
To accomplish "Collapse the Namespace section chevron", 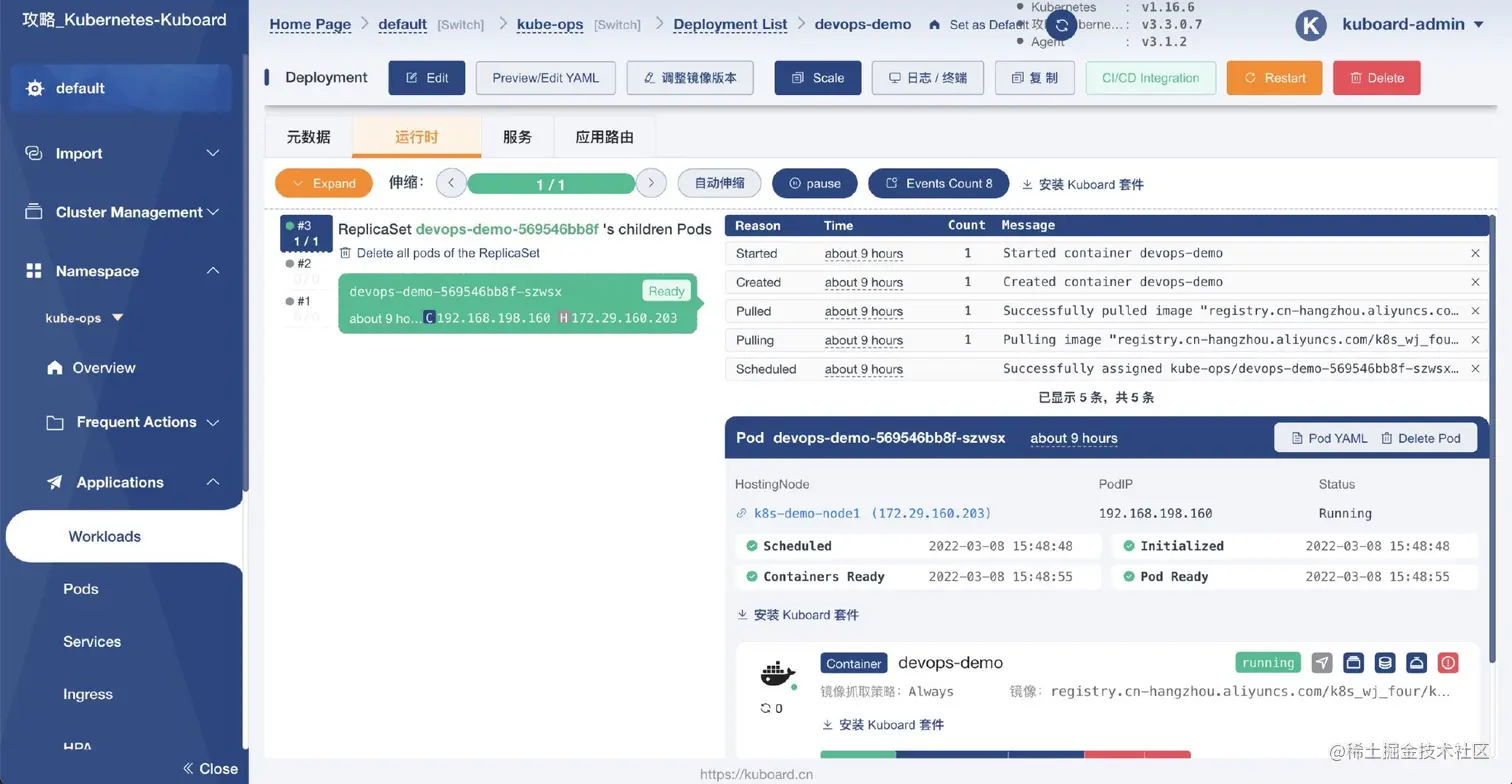I will pos(212,271).
